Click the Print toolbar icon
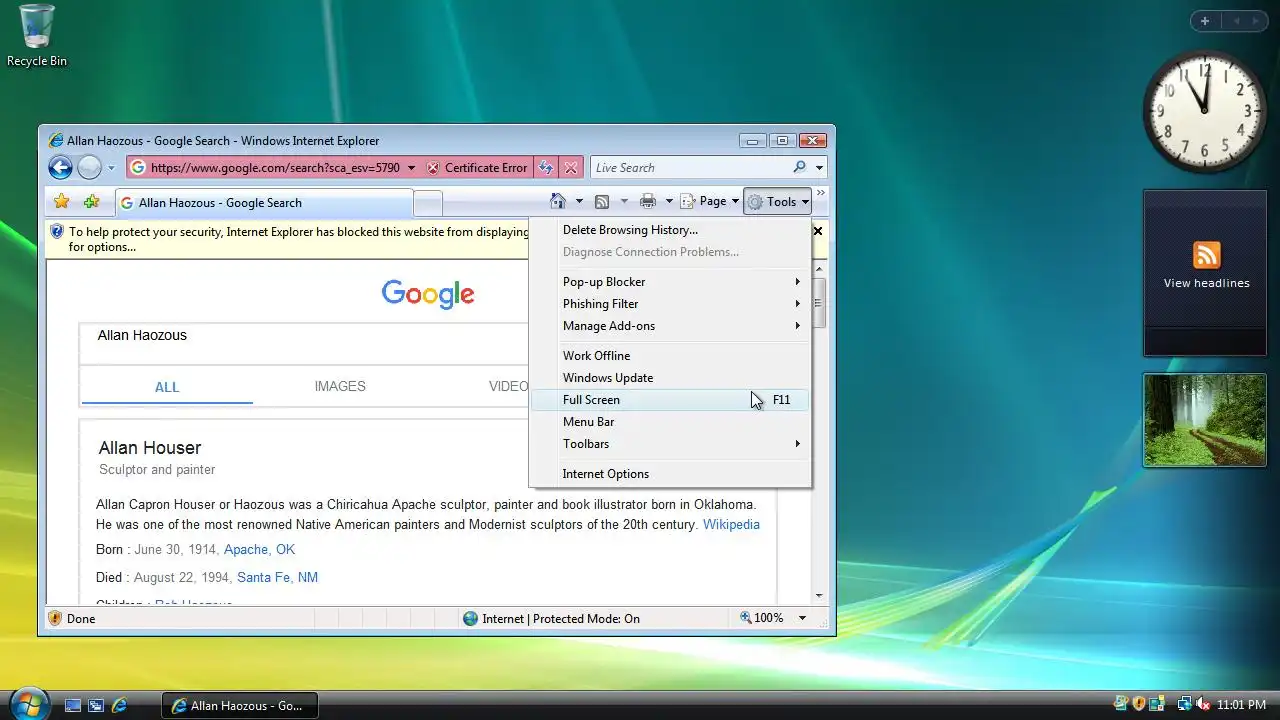1280x720 pixels. (648, 202)
